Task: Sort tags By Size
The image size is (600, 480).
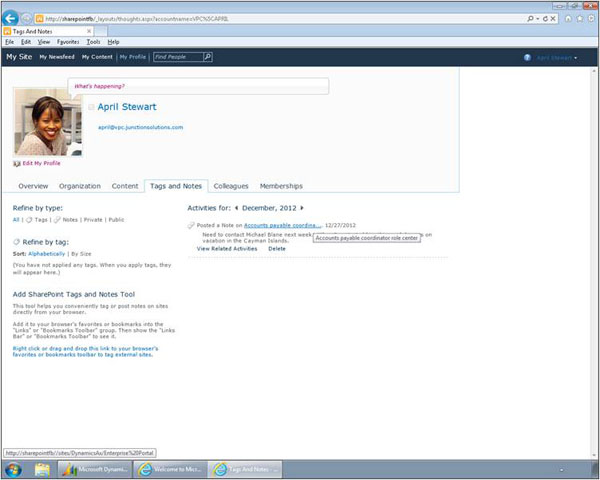Action: [81, 254]
